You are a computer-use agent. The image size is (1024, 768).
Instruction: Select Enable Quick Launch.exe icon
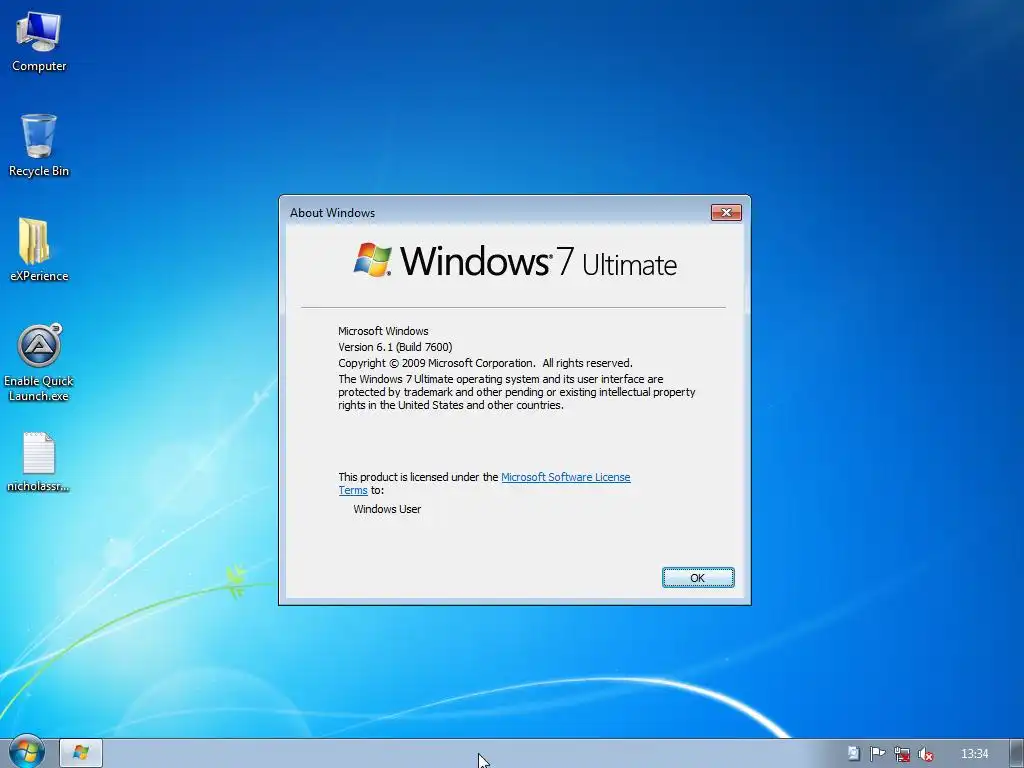[x=39, y=363]
